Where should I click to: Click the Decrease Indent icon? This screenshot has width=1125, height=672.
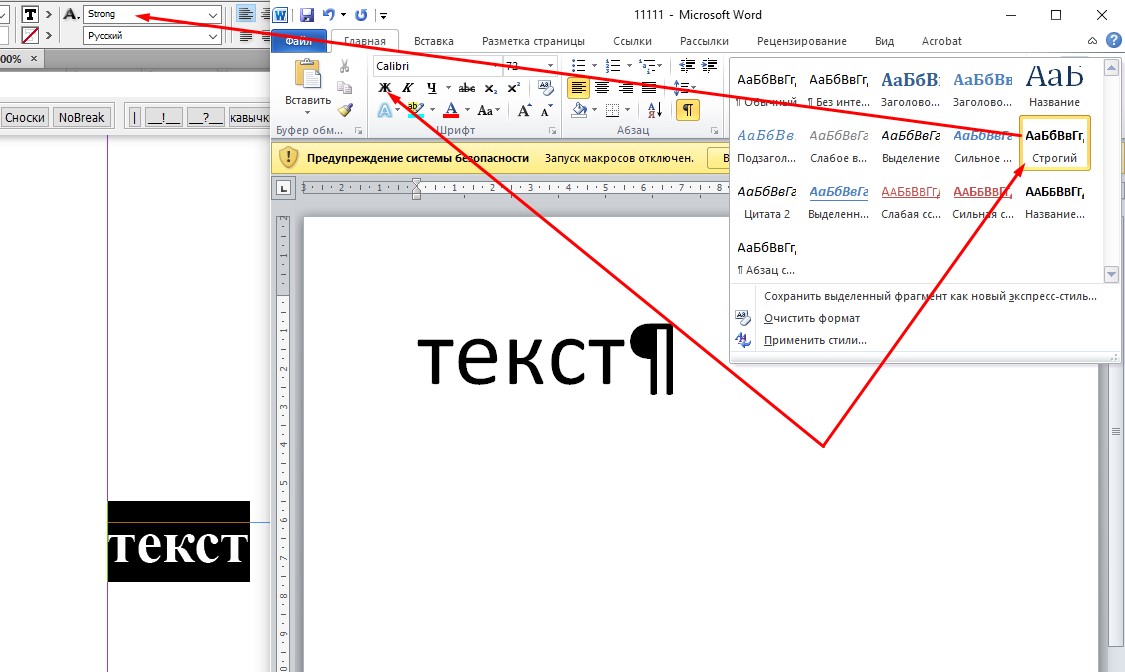pyautogui.click(x=687, y=66)
